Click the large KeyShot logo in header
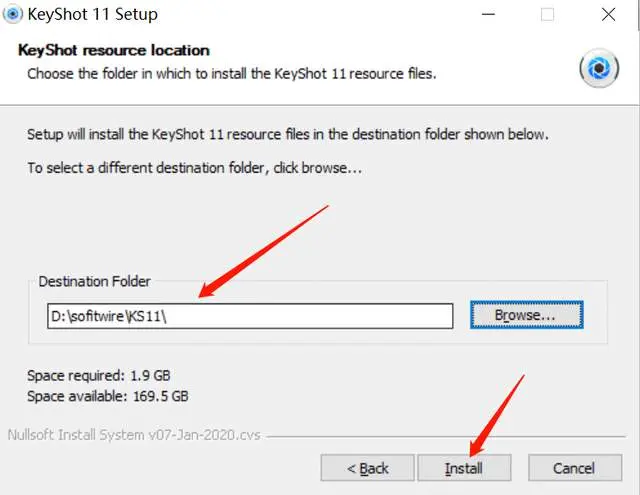This screenshot has width=640, height=495. click(x=599, y=68)
